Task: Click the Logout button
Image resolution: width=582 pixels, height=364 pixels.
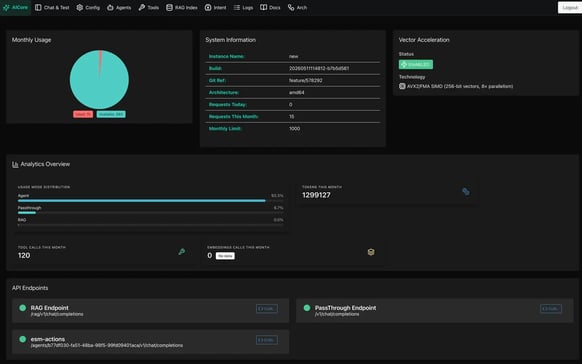Action: point(570,7)
